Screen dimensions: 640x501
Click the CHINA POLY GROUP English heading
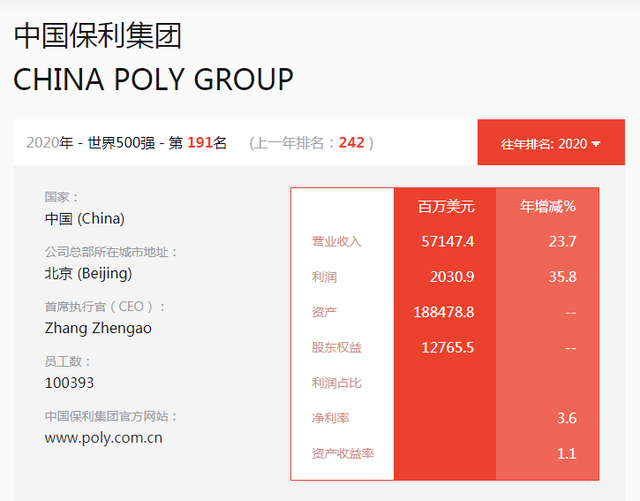[153, 79]
